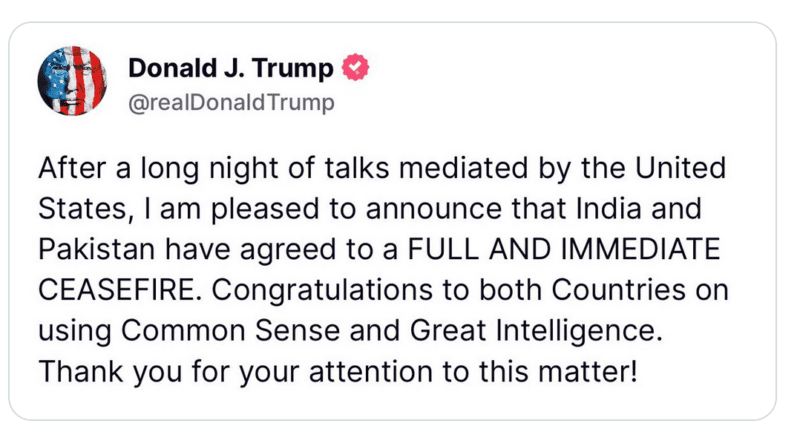Click the word States starting second line
800x435 pixels.
pos(82,209)
